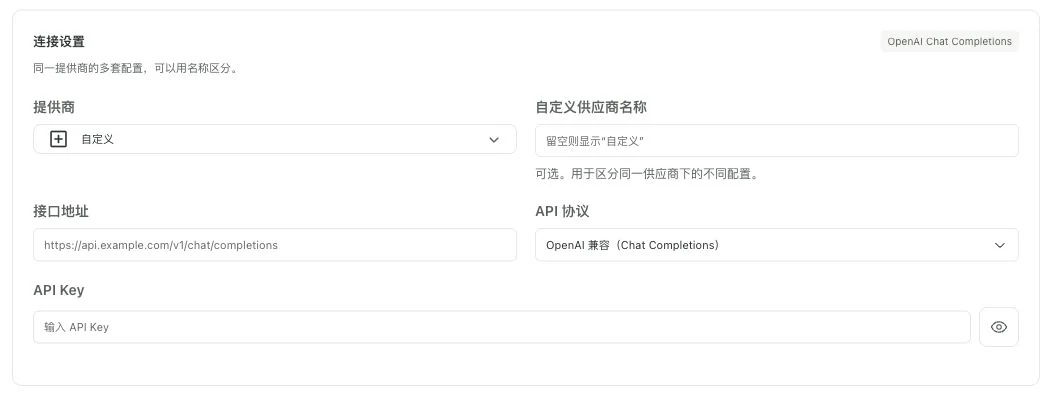Click the 接口地址 label
The width and height of the screenshot is (1052, 396).
pyautogui.click(x=61, y=211)
